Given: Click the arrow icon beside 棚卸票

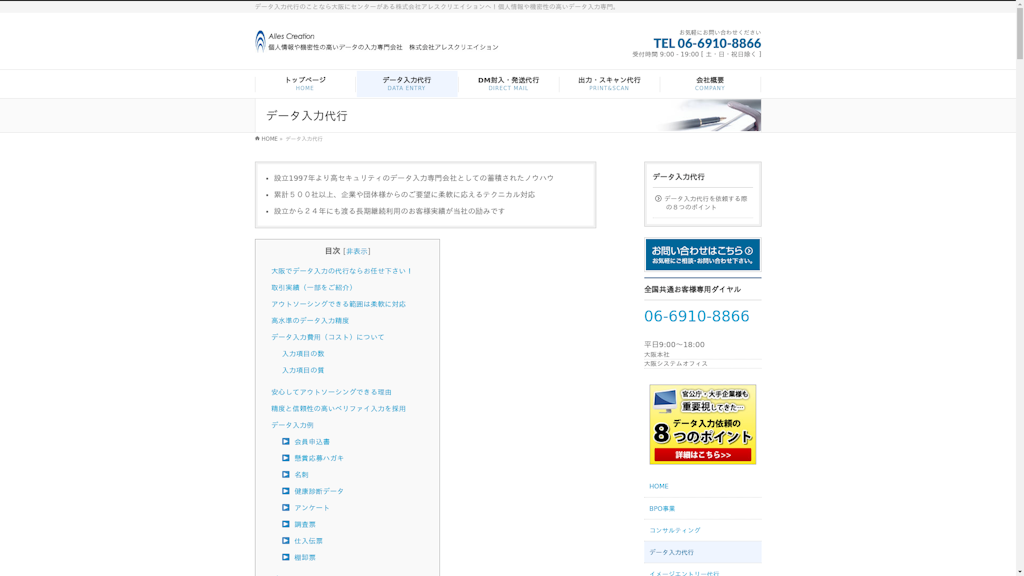Looking at the screenshot, I should tap(286, 559).
